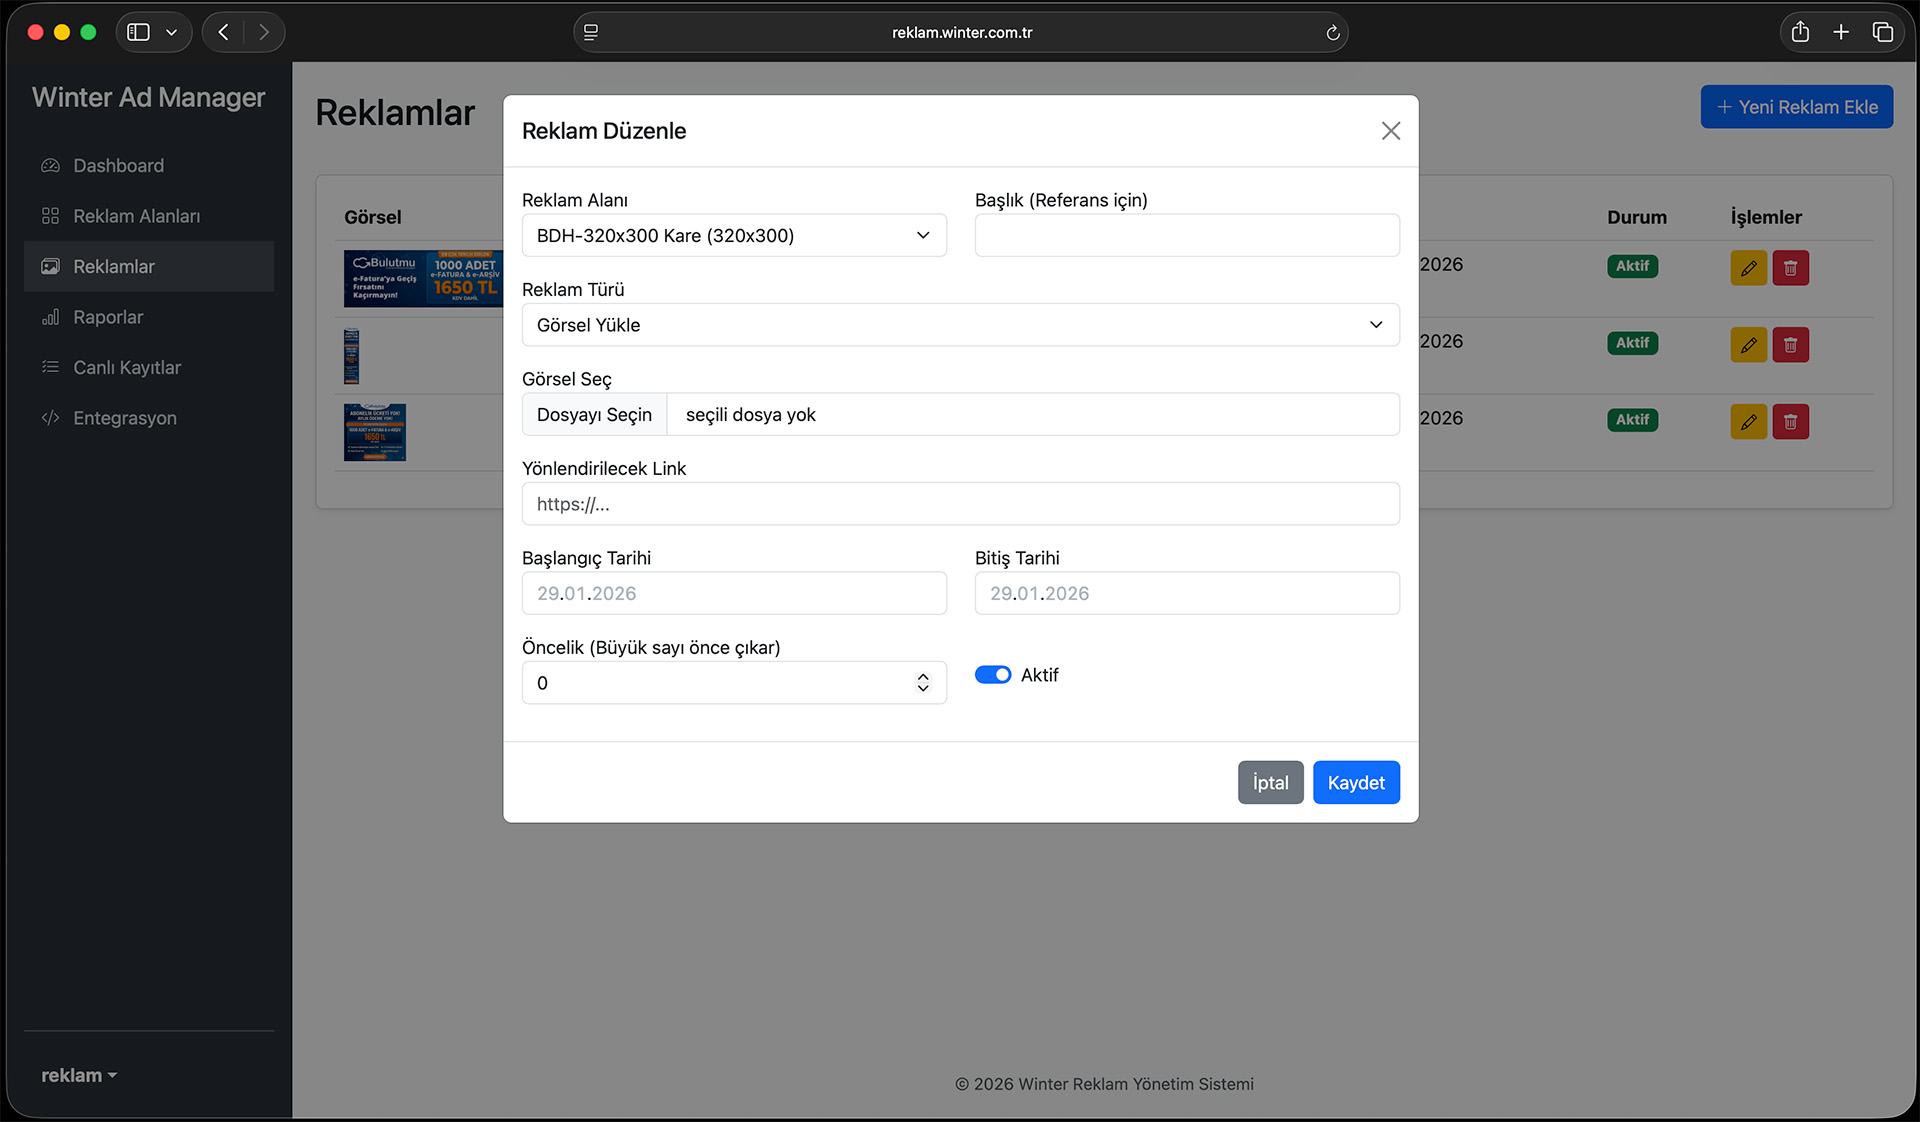Screen dimensions: 1920x1122
Task: Click the yellow pencil edit icon in first row
Action: 1748,268
